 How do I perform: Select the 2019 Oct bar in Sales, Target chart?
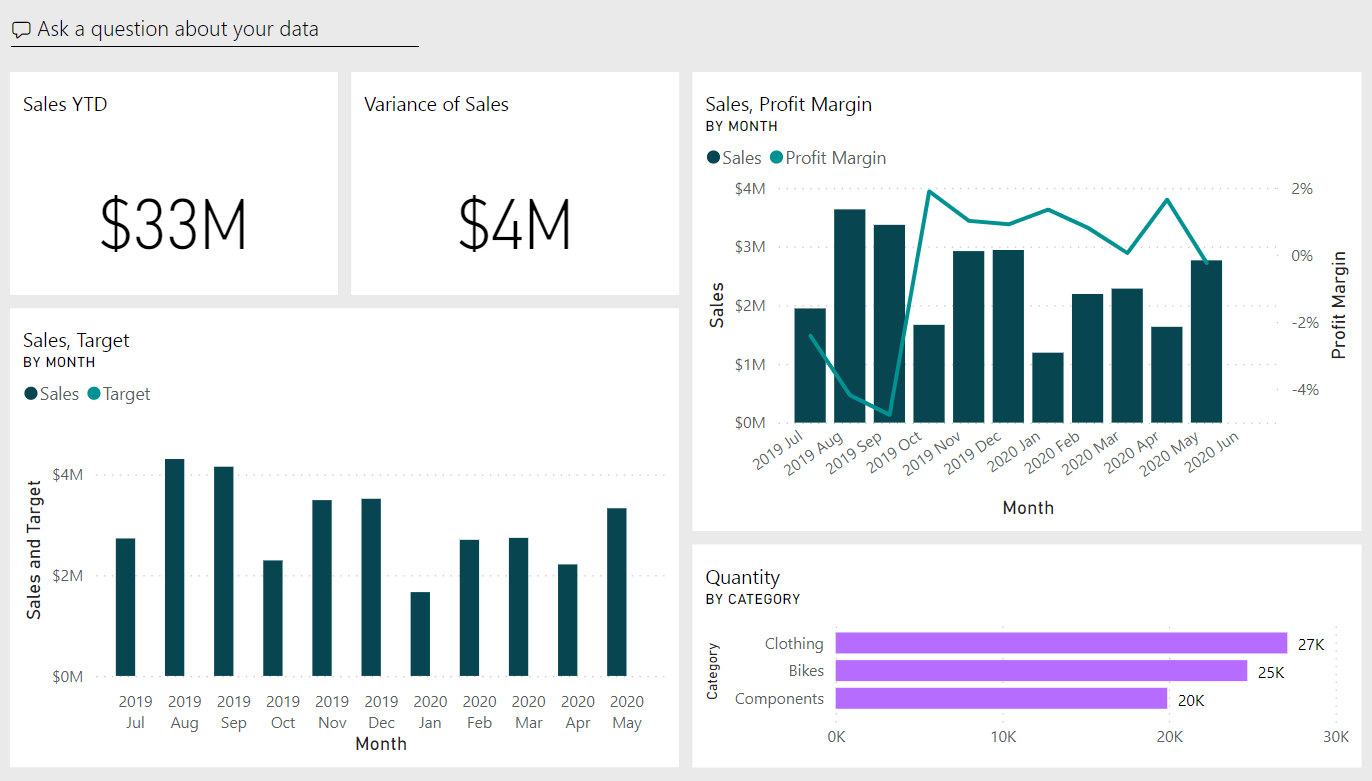tap(273, 618)
